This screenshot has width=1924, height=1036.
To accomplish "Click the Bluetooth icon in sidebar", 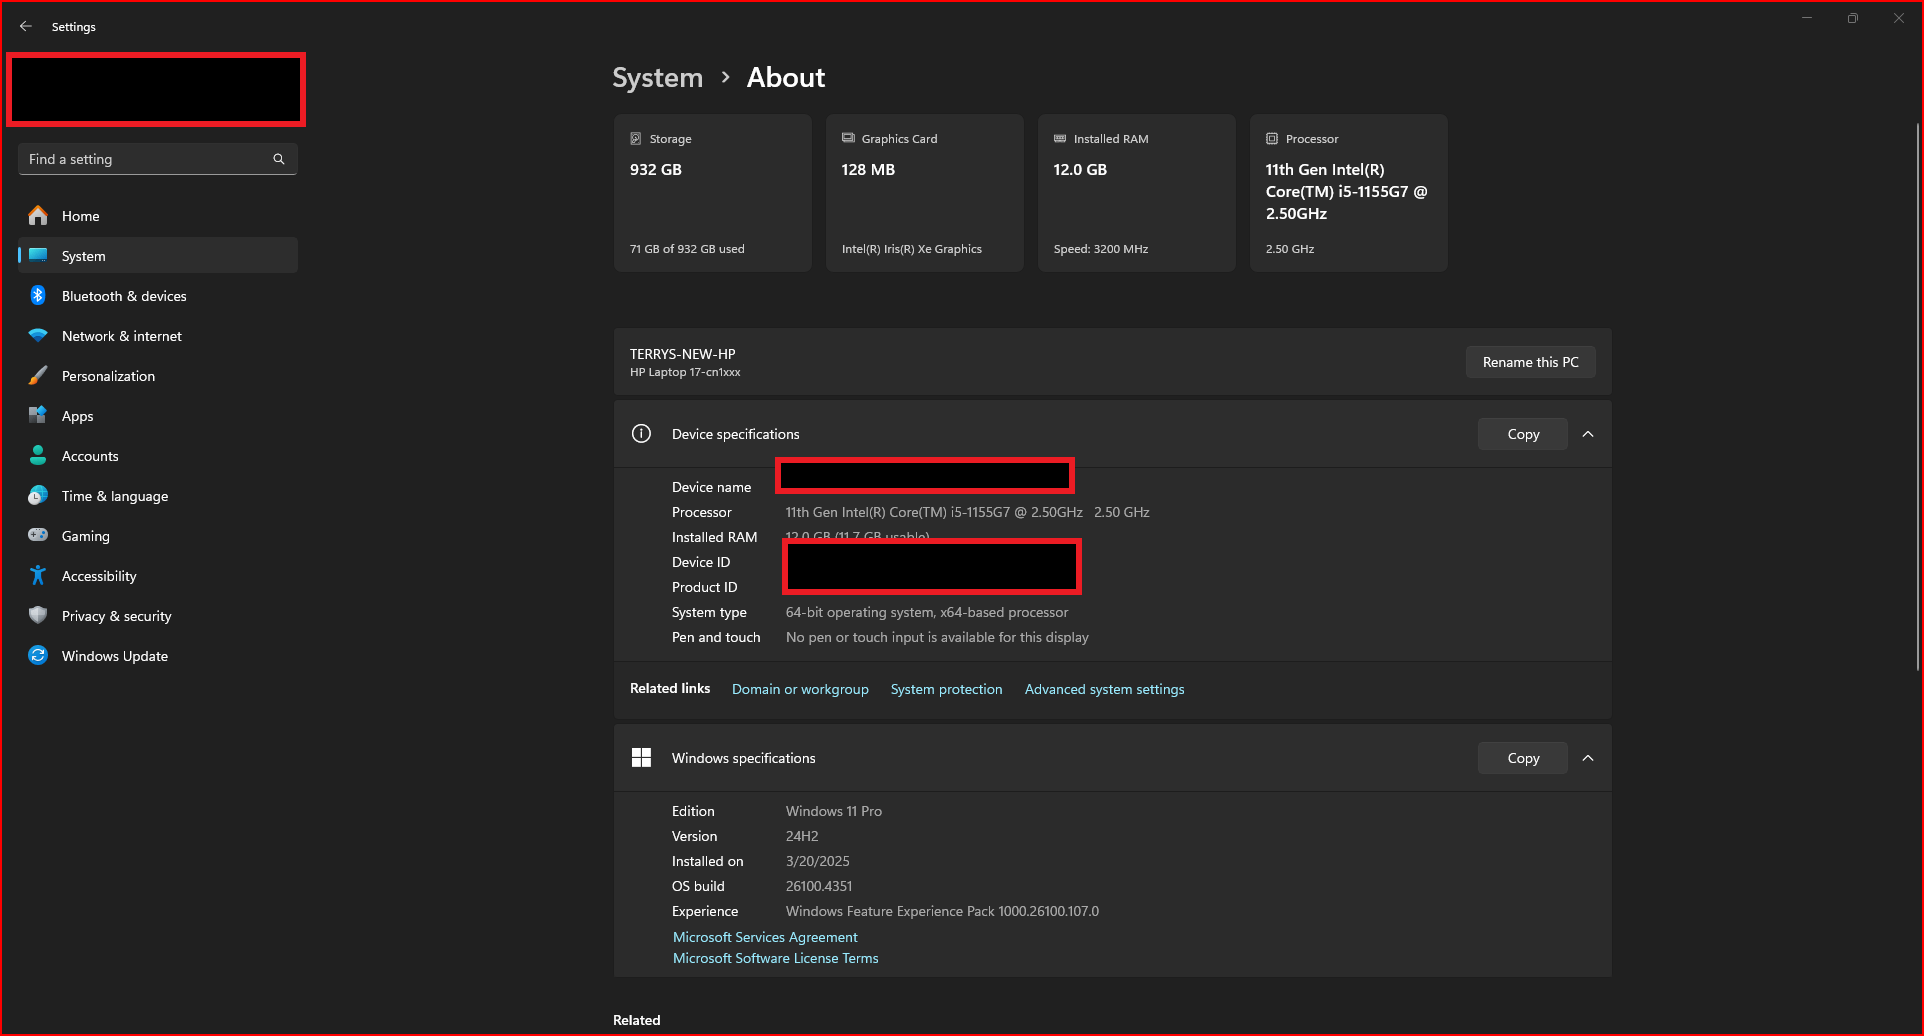I will click(38, 295).
